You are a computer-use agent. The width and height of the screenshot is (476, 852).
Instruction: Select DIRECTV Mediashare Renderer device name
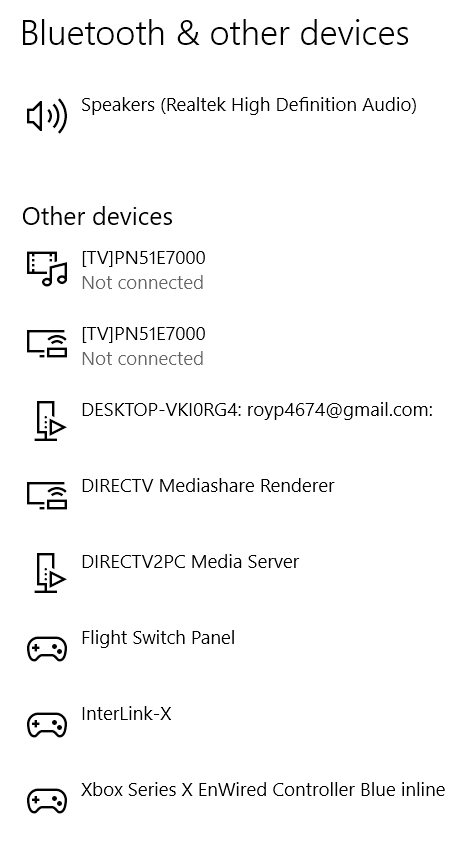pos(208,485)
